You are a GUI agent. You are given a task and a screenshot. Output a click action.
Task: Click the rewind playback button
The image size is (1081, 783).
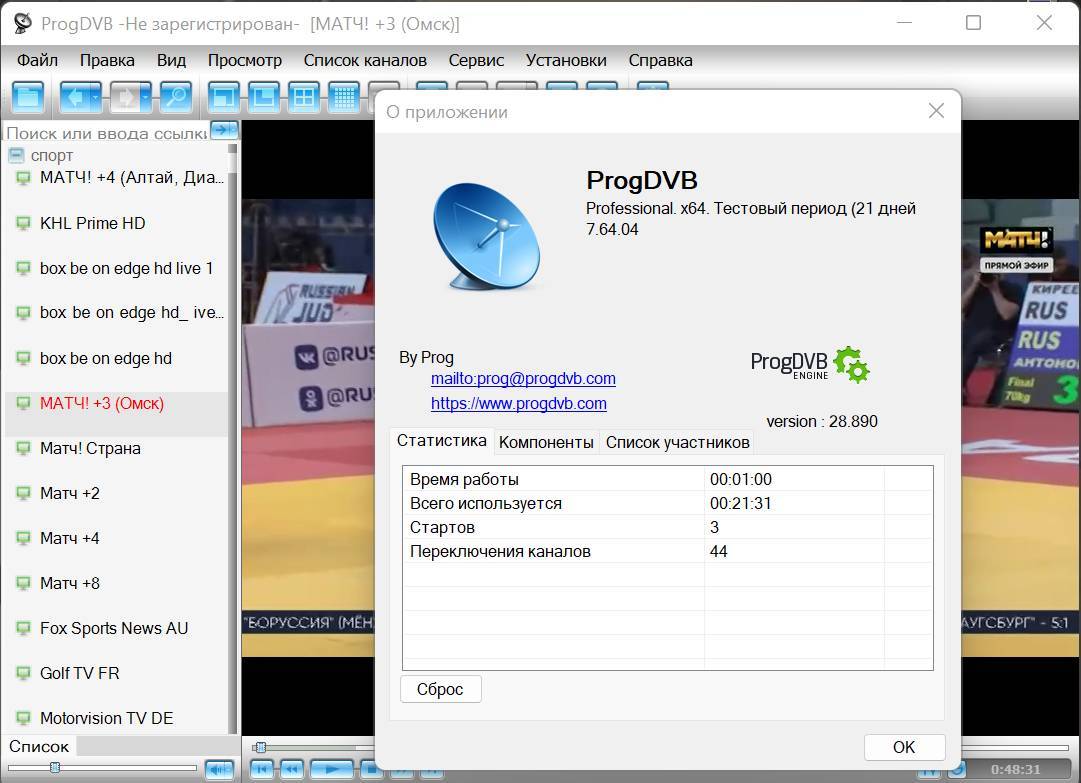[292, 769]
